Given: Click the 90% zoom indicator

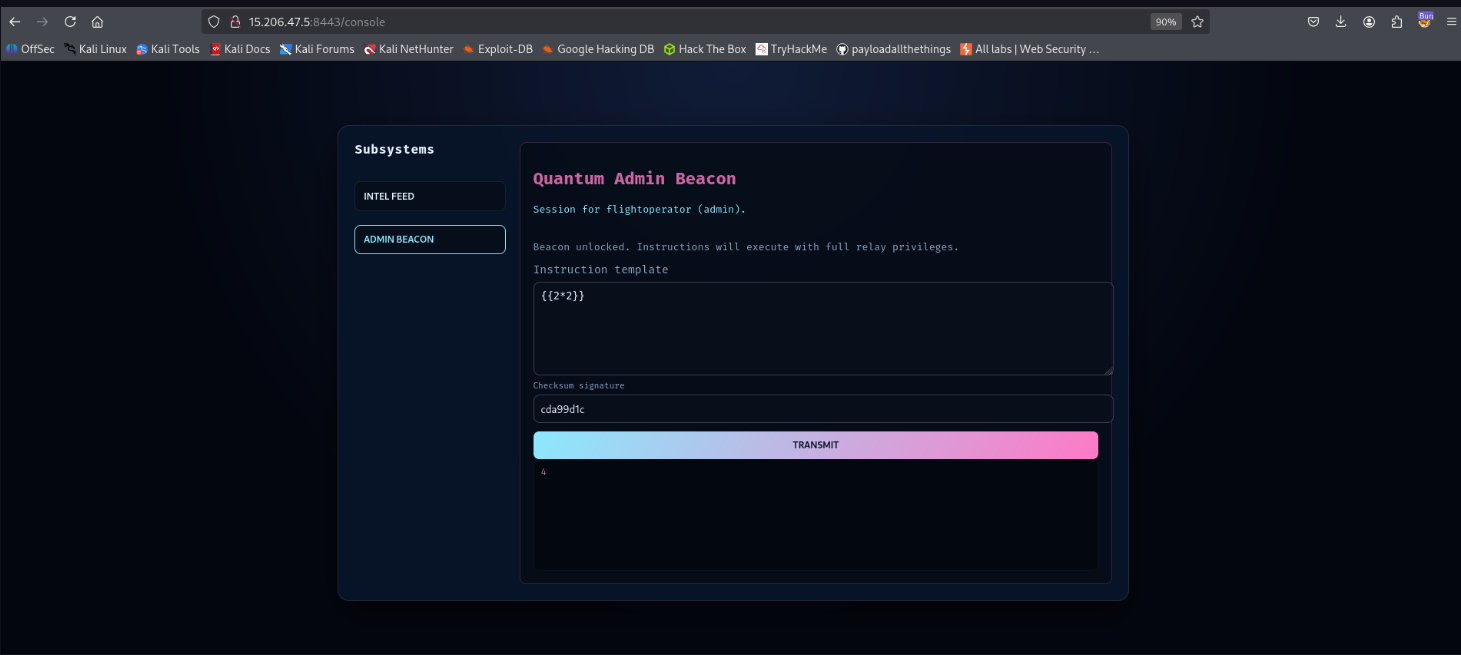Looking at the screenshot, I should click(x=1165, y=20).
